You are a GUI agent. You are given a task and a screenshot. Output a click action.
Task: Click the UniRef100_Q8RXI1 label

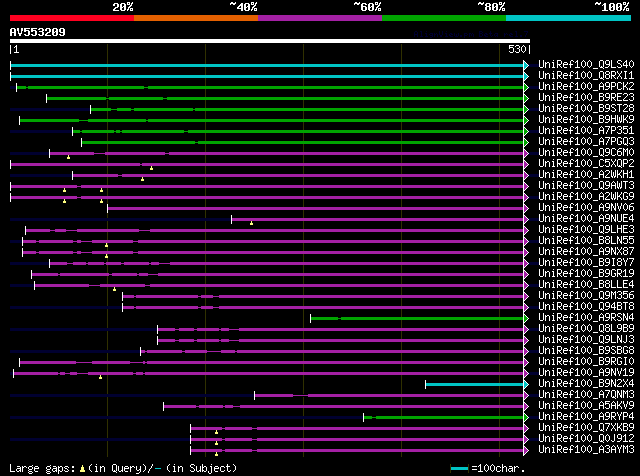586,75
